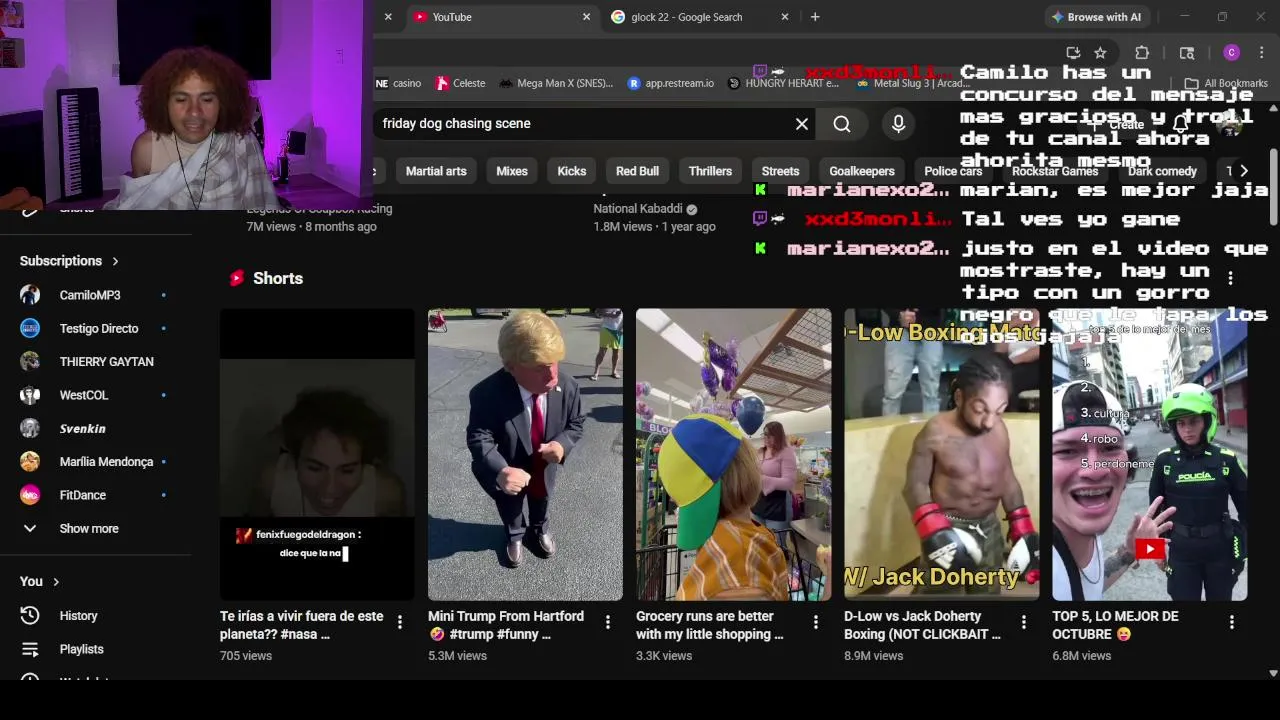Open options for Grocery runs short
Viewport: 1280px width, 720px height.
(816, 622)
